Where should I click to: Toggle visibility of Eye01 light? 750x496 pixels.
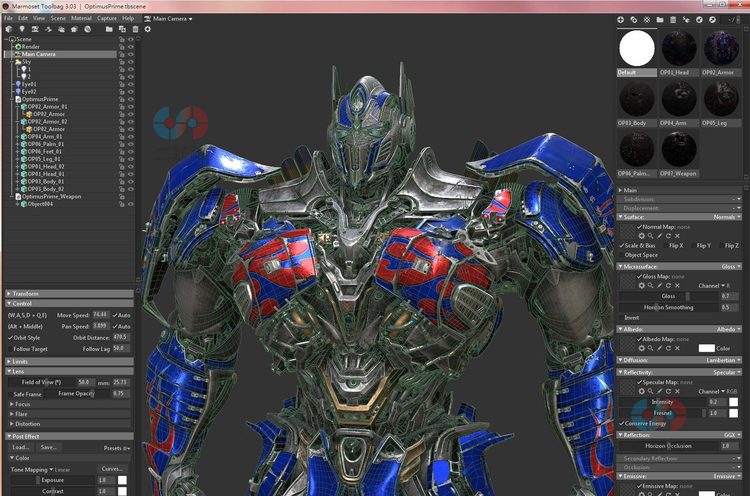(x=131, y=84)
